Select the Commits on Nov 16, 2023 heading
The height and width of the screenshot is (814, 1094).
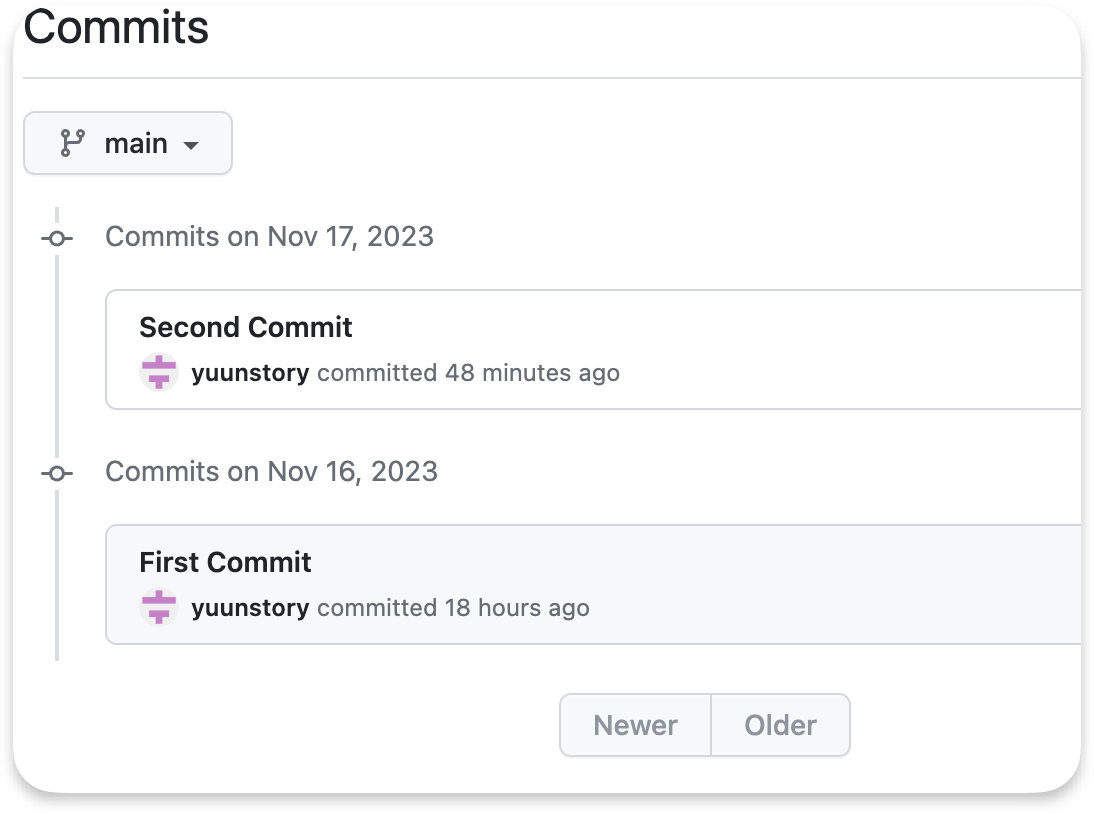(271, 472)
